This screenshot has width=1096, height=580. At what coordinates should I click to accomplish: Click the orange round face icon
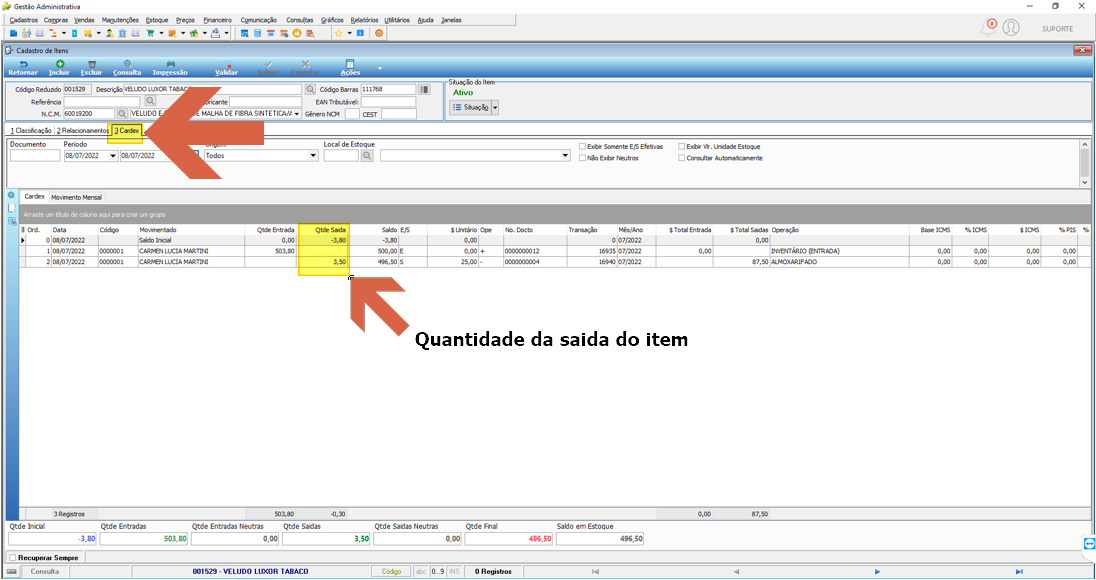click(380, 33)
